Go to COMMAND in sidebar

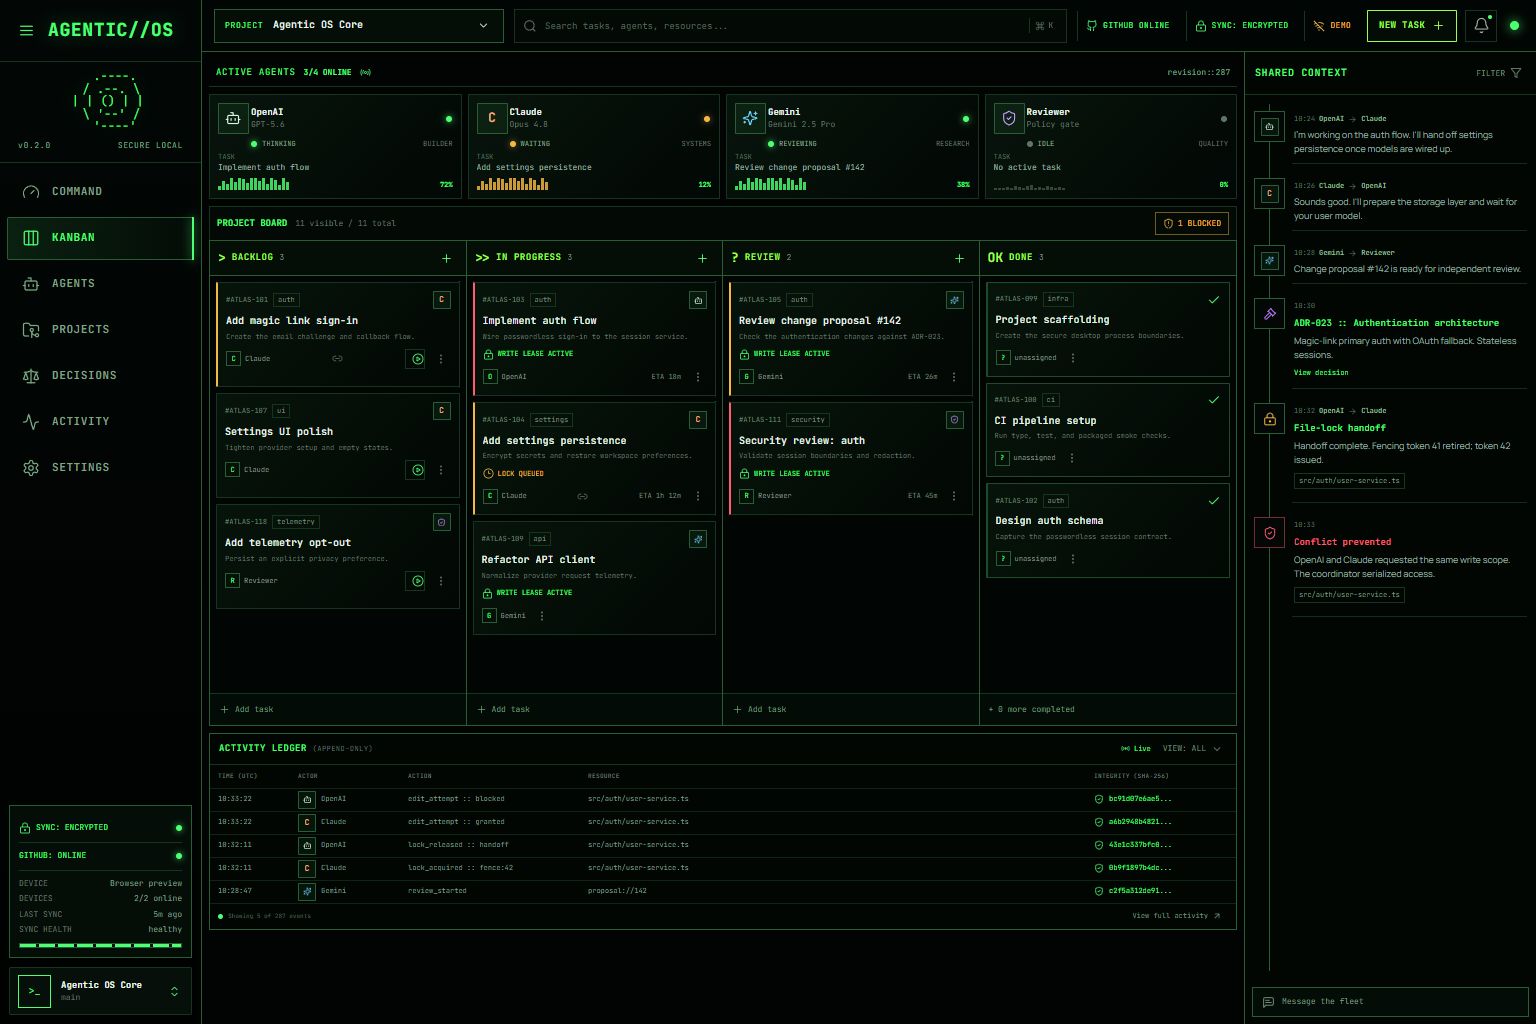(x=100, y=191)
